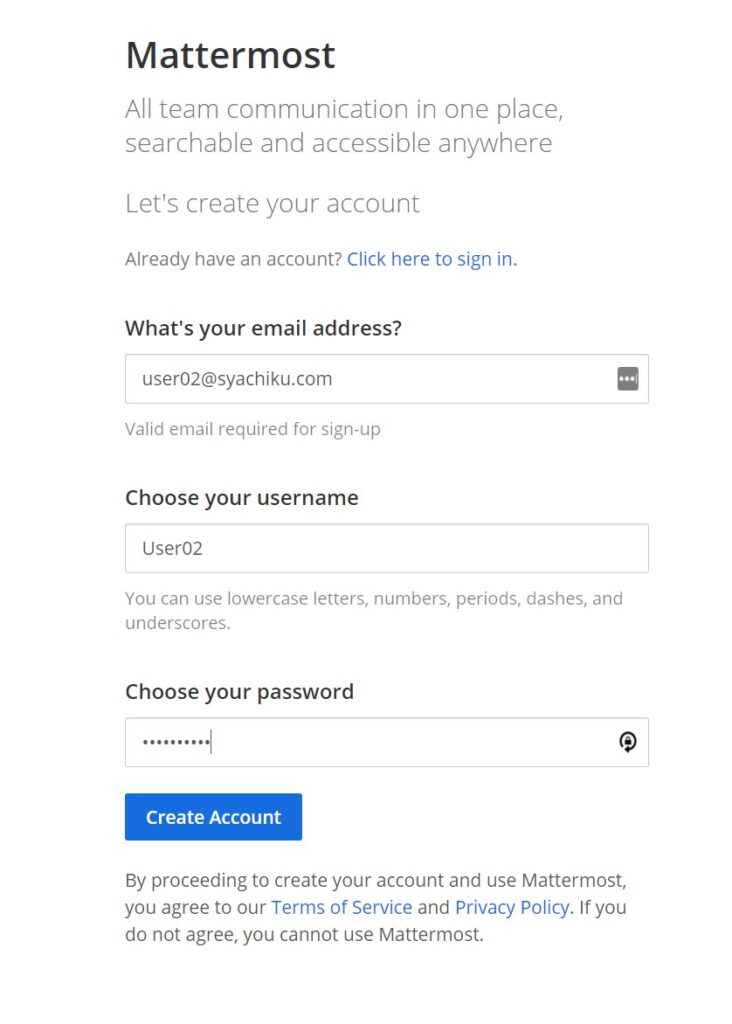The image size is (732, 1024).
Task: Open the Privacy Policy link
Action: 512,907
